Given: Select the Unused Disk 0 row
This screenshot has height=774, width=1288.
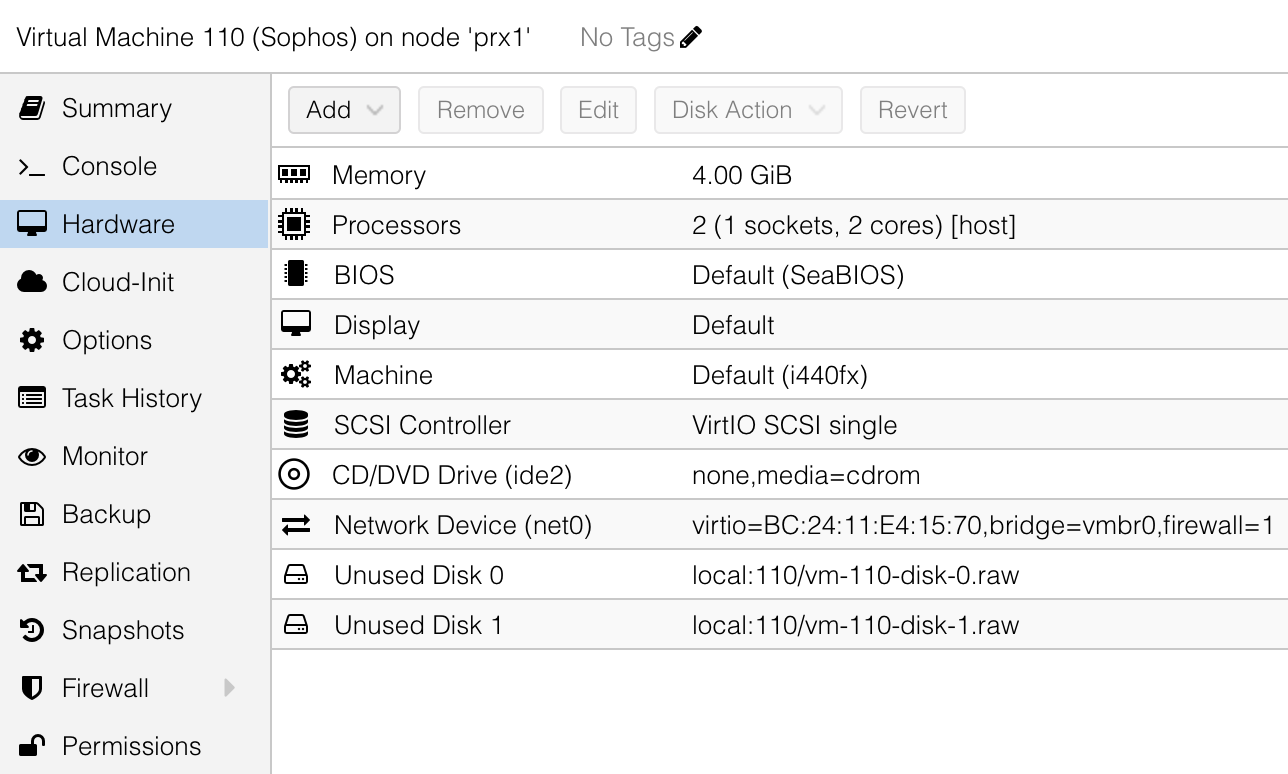Looking at the screenshot, I should (x=779, y=575).
